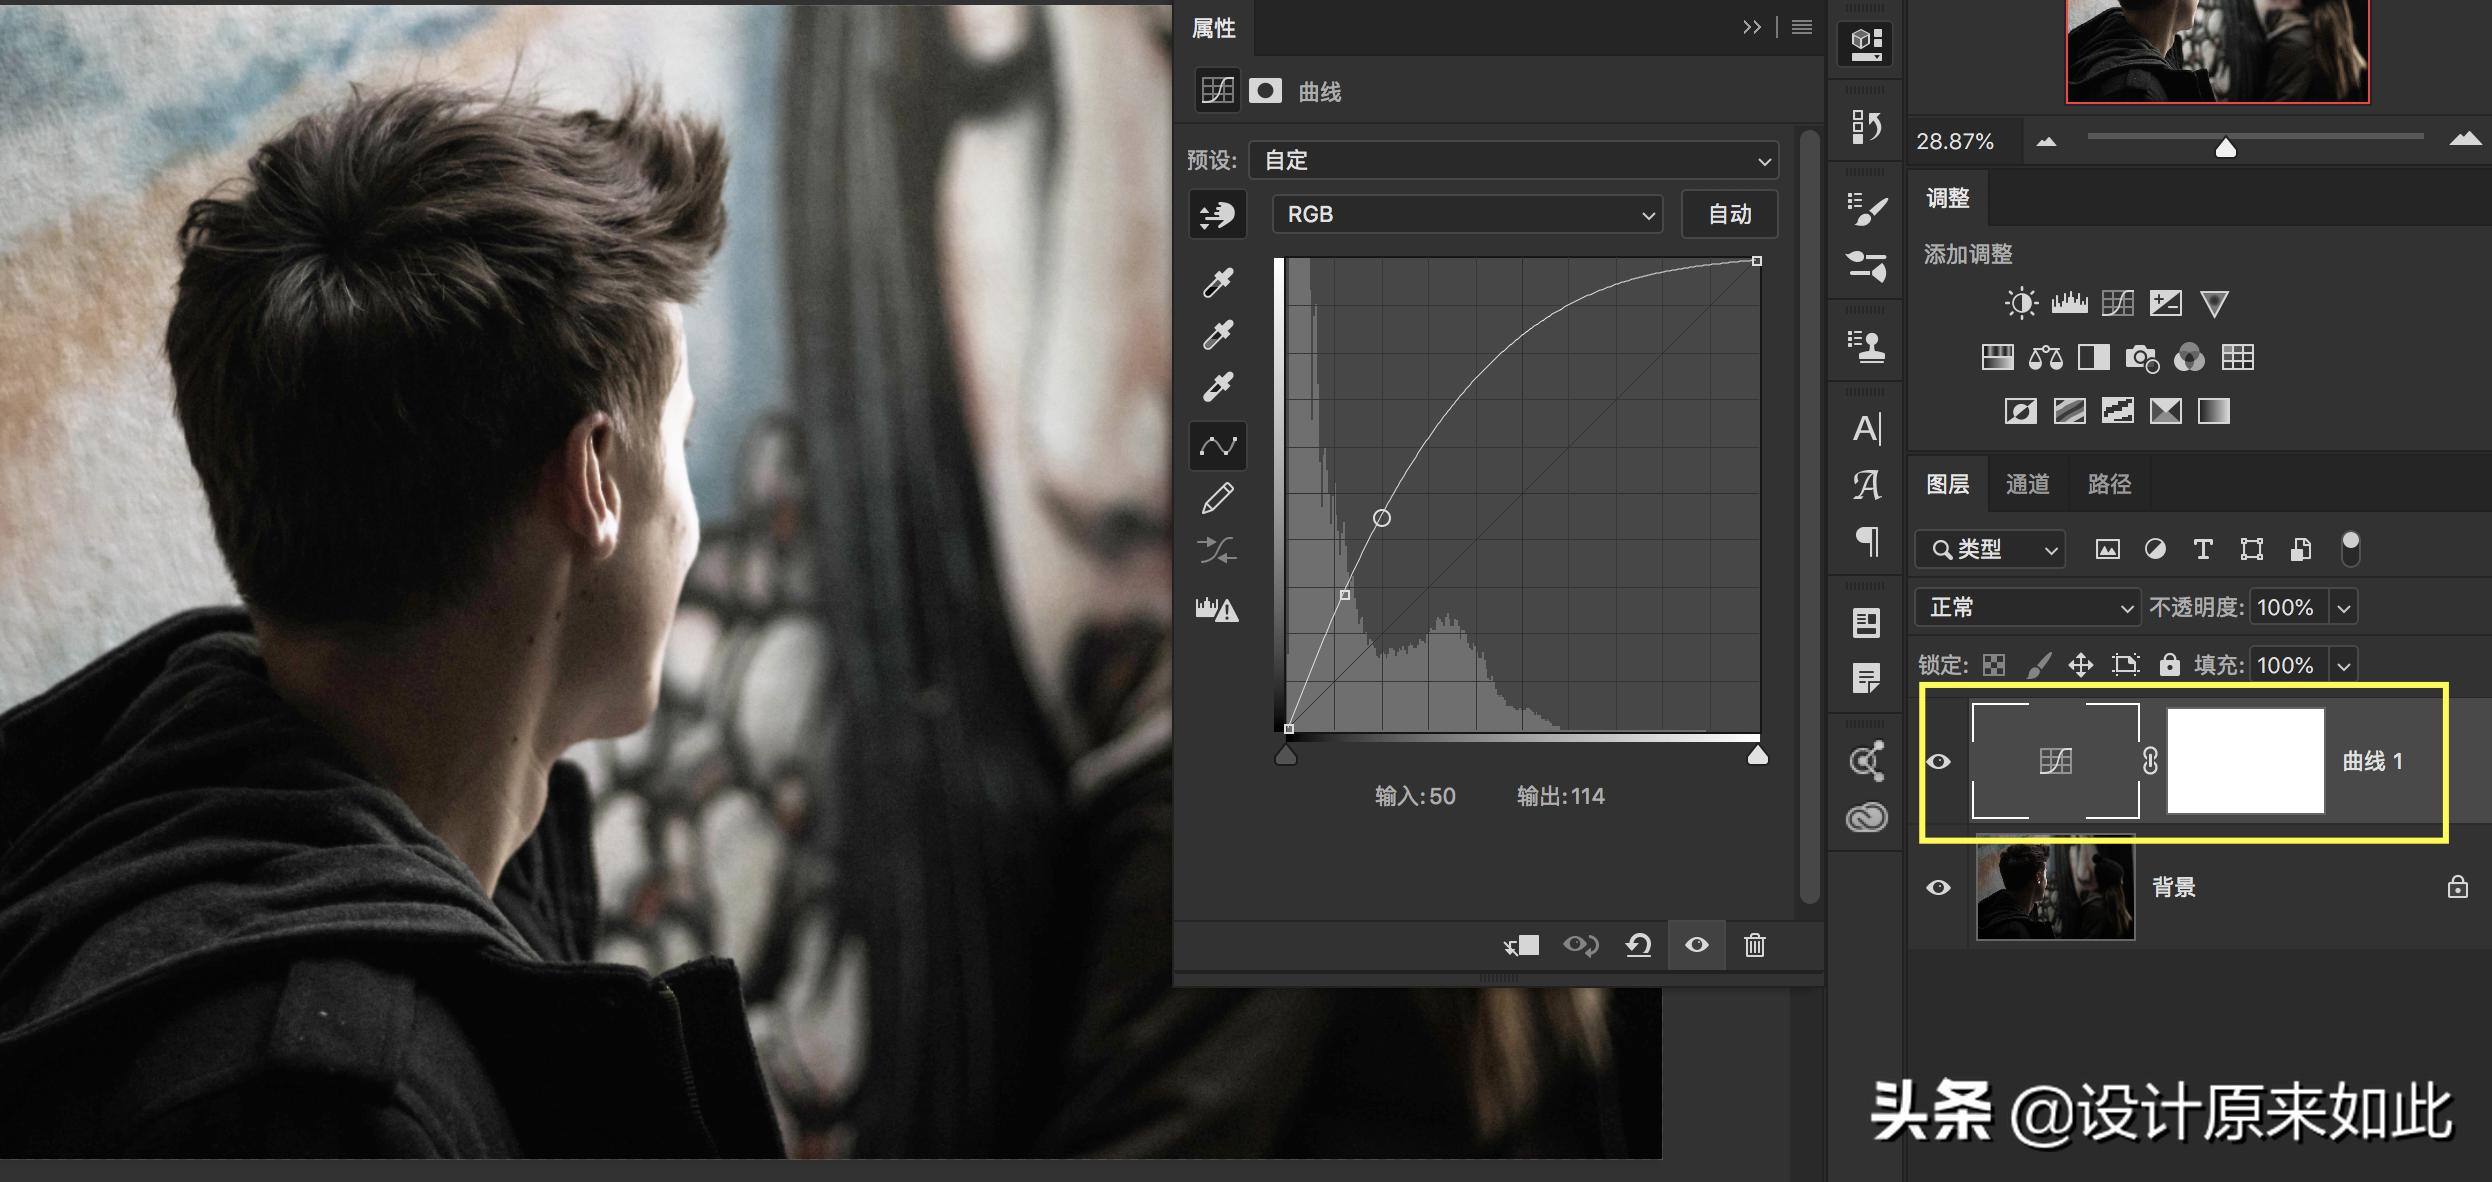Open the 预设 preset dropdown
This screenshot has width=2492, height=1182.
[1514, 160]
